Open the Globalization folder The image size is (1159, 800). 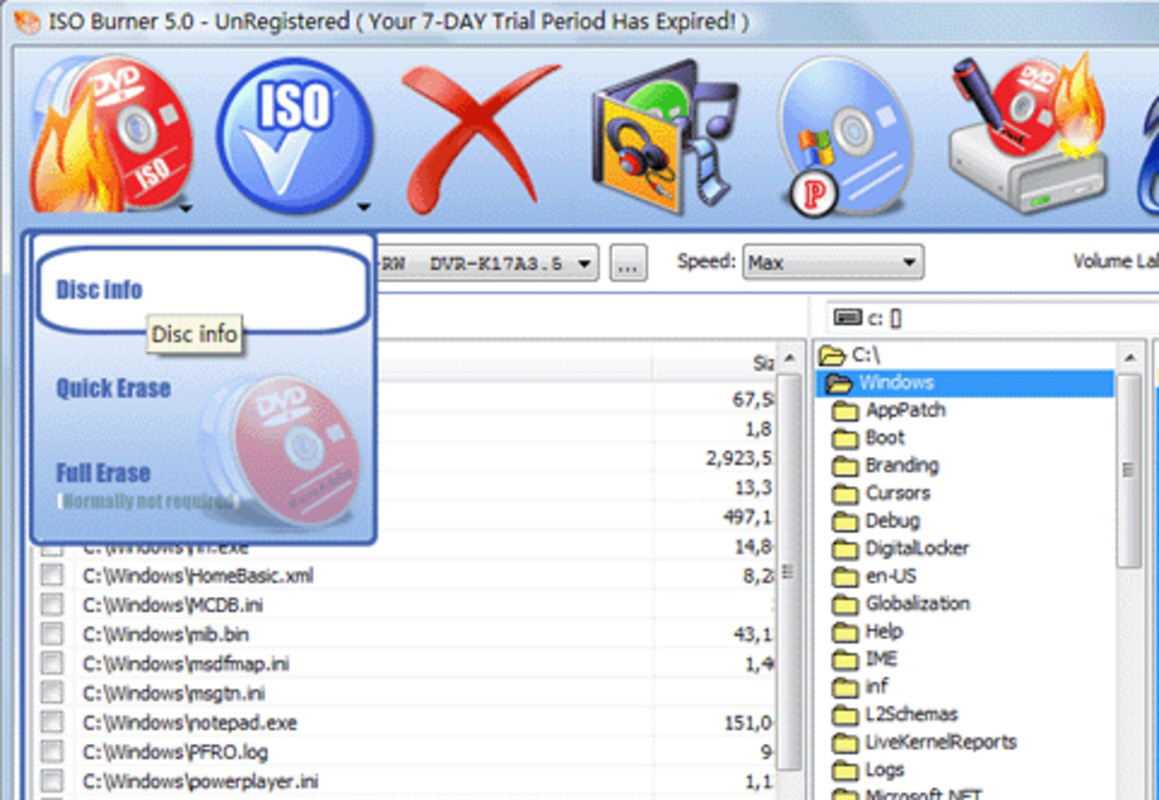tap(901, 604)
